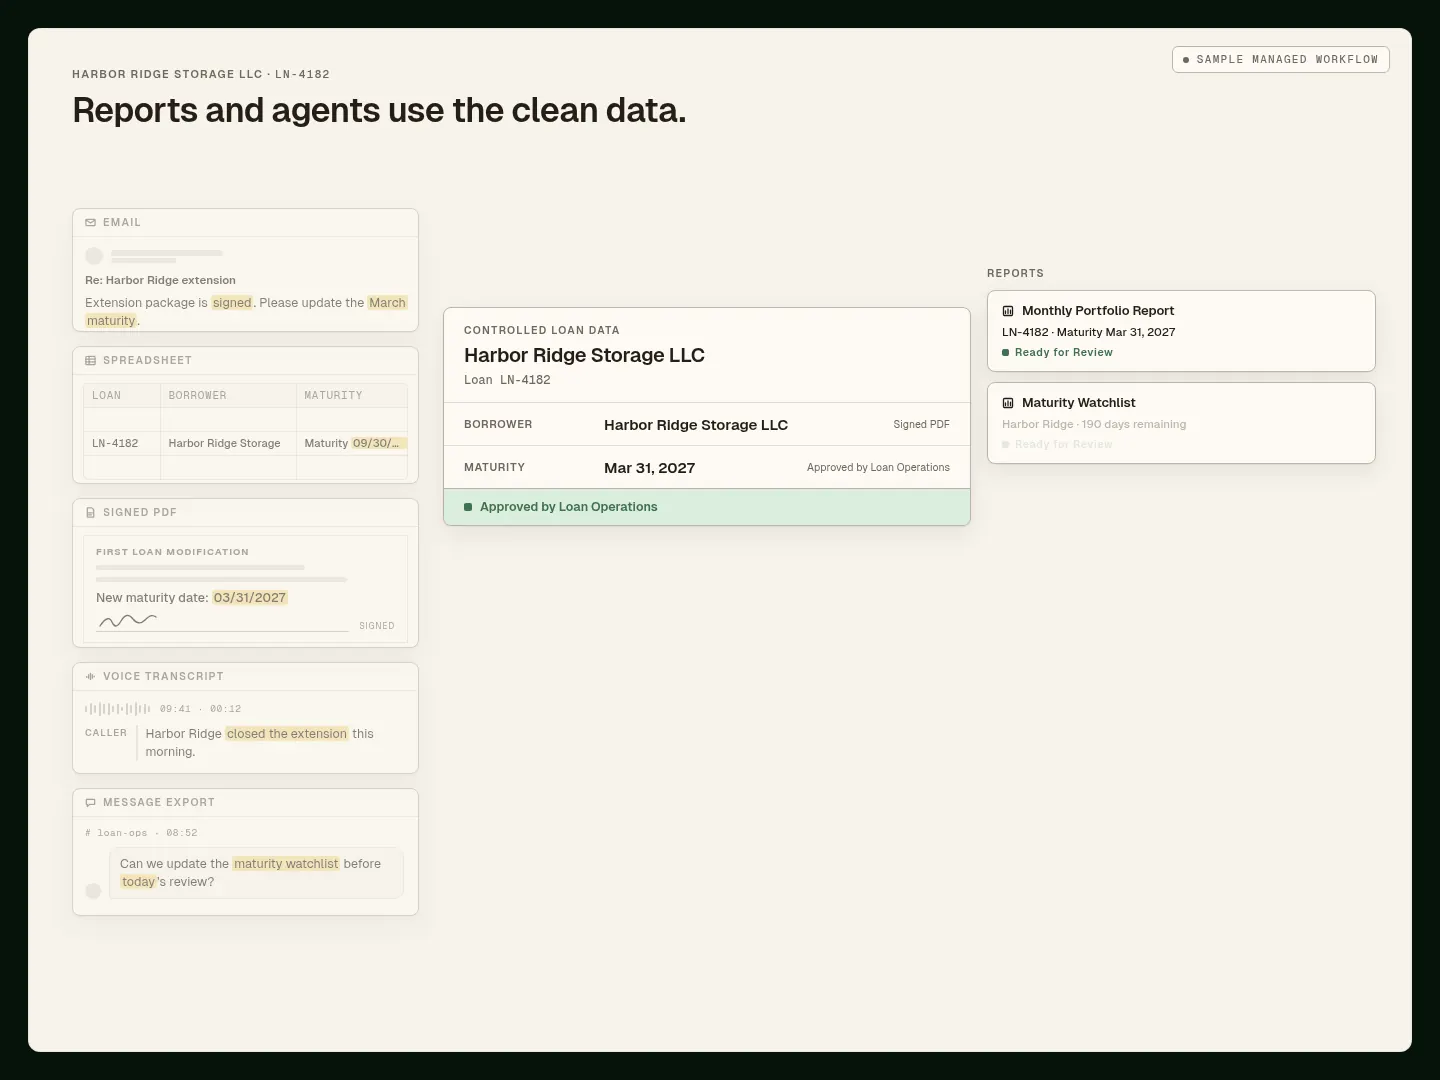
Task: Select the highlighted word 'signed' in email
Action: [232, 303]
